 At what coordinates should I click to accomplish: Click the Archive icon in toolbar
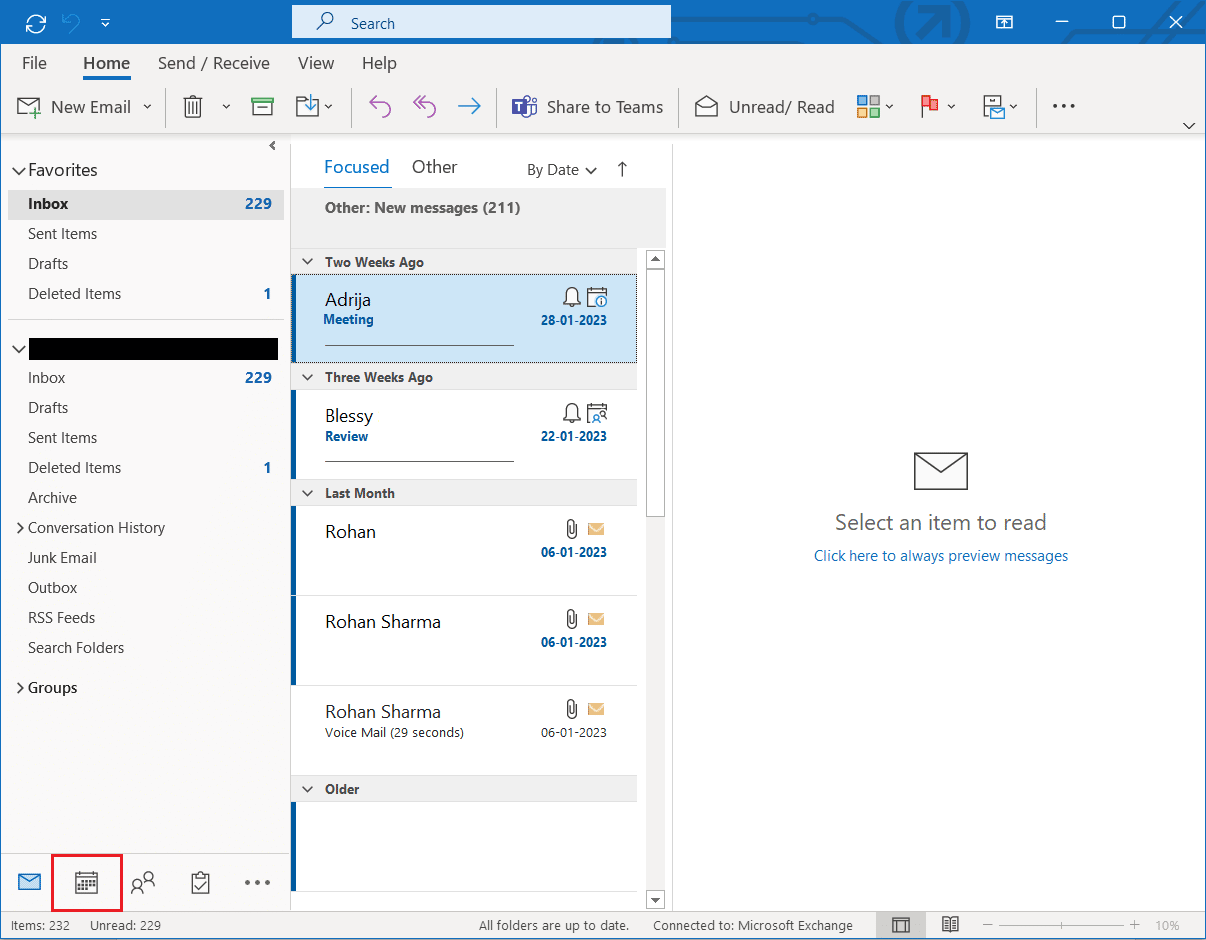pos(262,107)
